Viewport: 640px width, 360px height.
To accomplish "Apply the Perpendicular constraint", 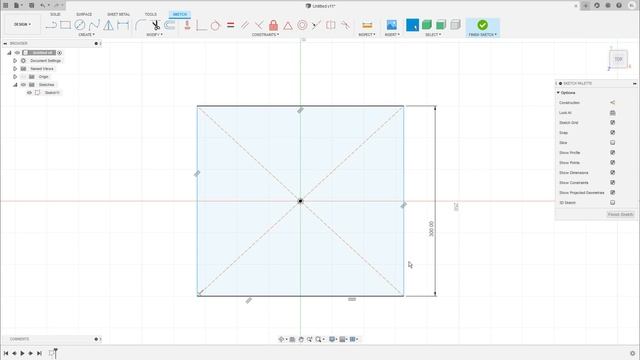I will [259, 25].
